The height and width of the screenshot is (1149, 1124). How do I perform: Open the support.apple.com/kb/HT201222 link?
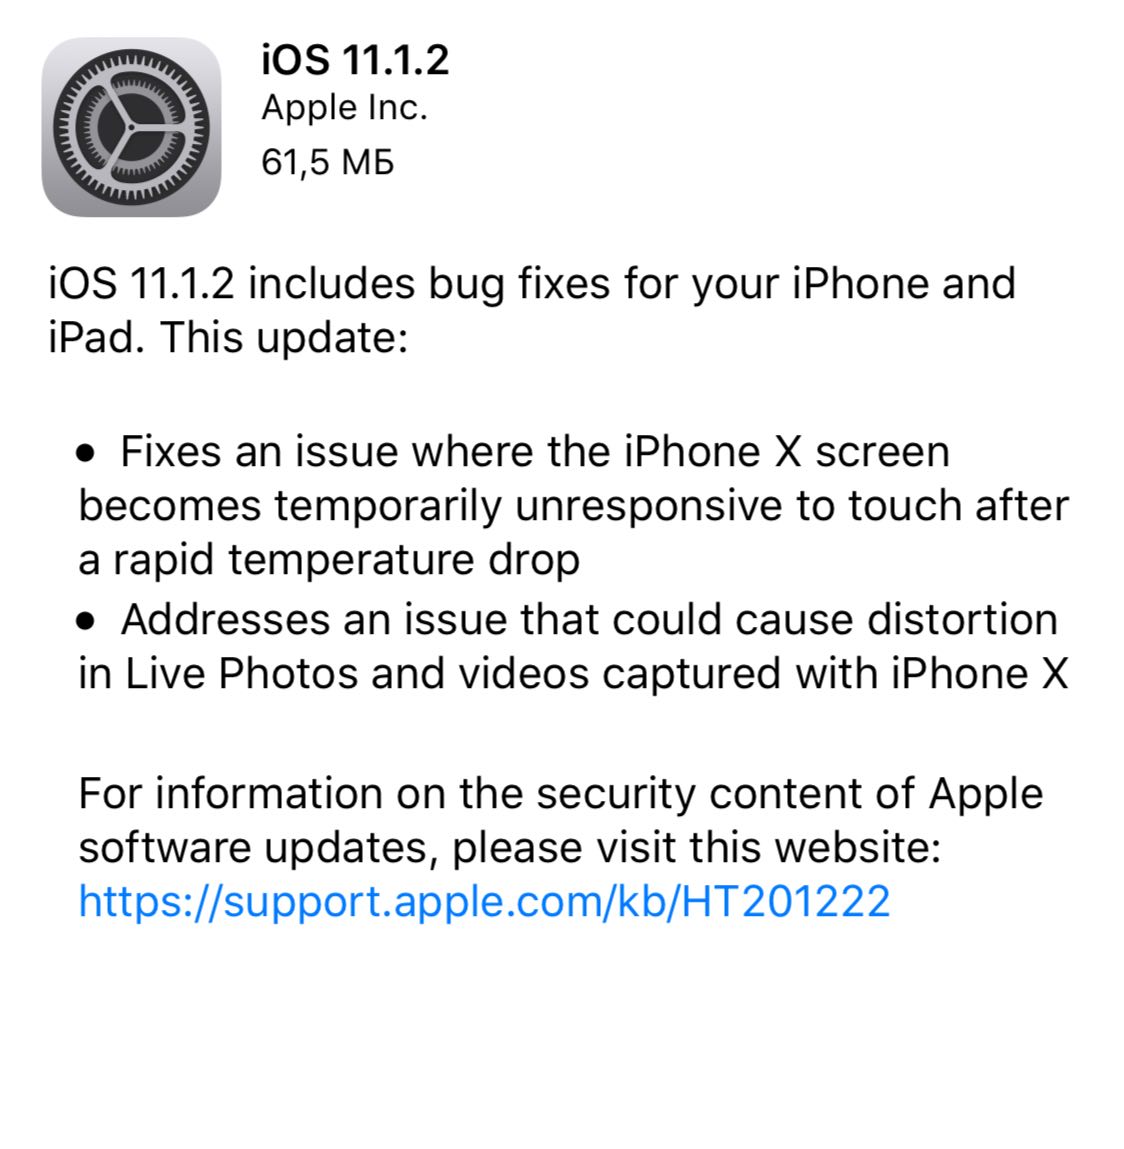click(x=484, y=901)
